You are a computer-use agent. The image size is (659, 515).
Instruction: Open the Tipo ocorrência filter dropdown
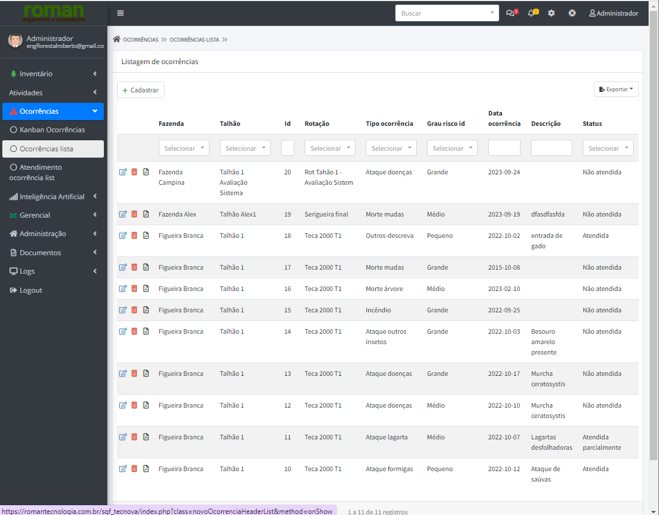tap(391, 148)
